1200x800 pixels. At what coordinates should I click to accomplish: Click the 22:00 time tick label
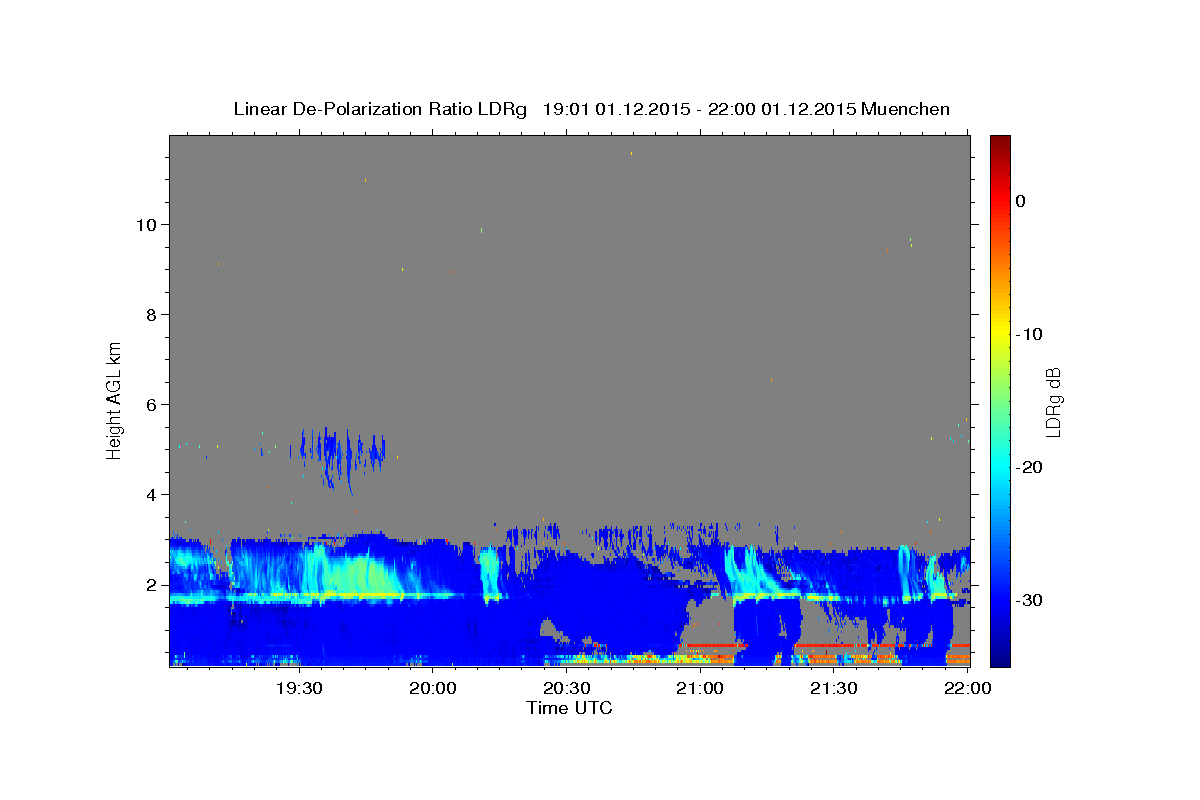(966, 688)
